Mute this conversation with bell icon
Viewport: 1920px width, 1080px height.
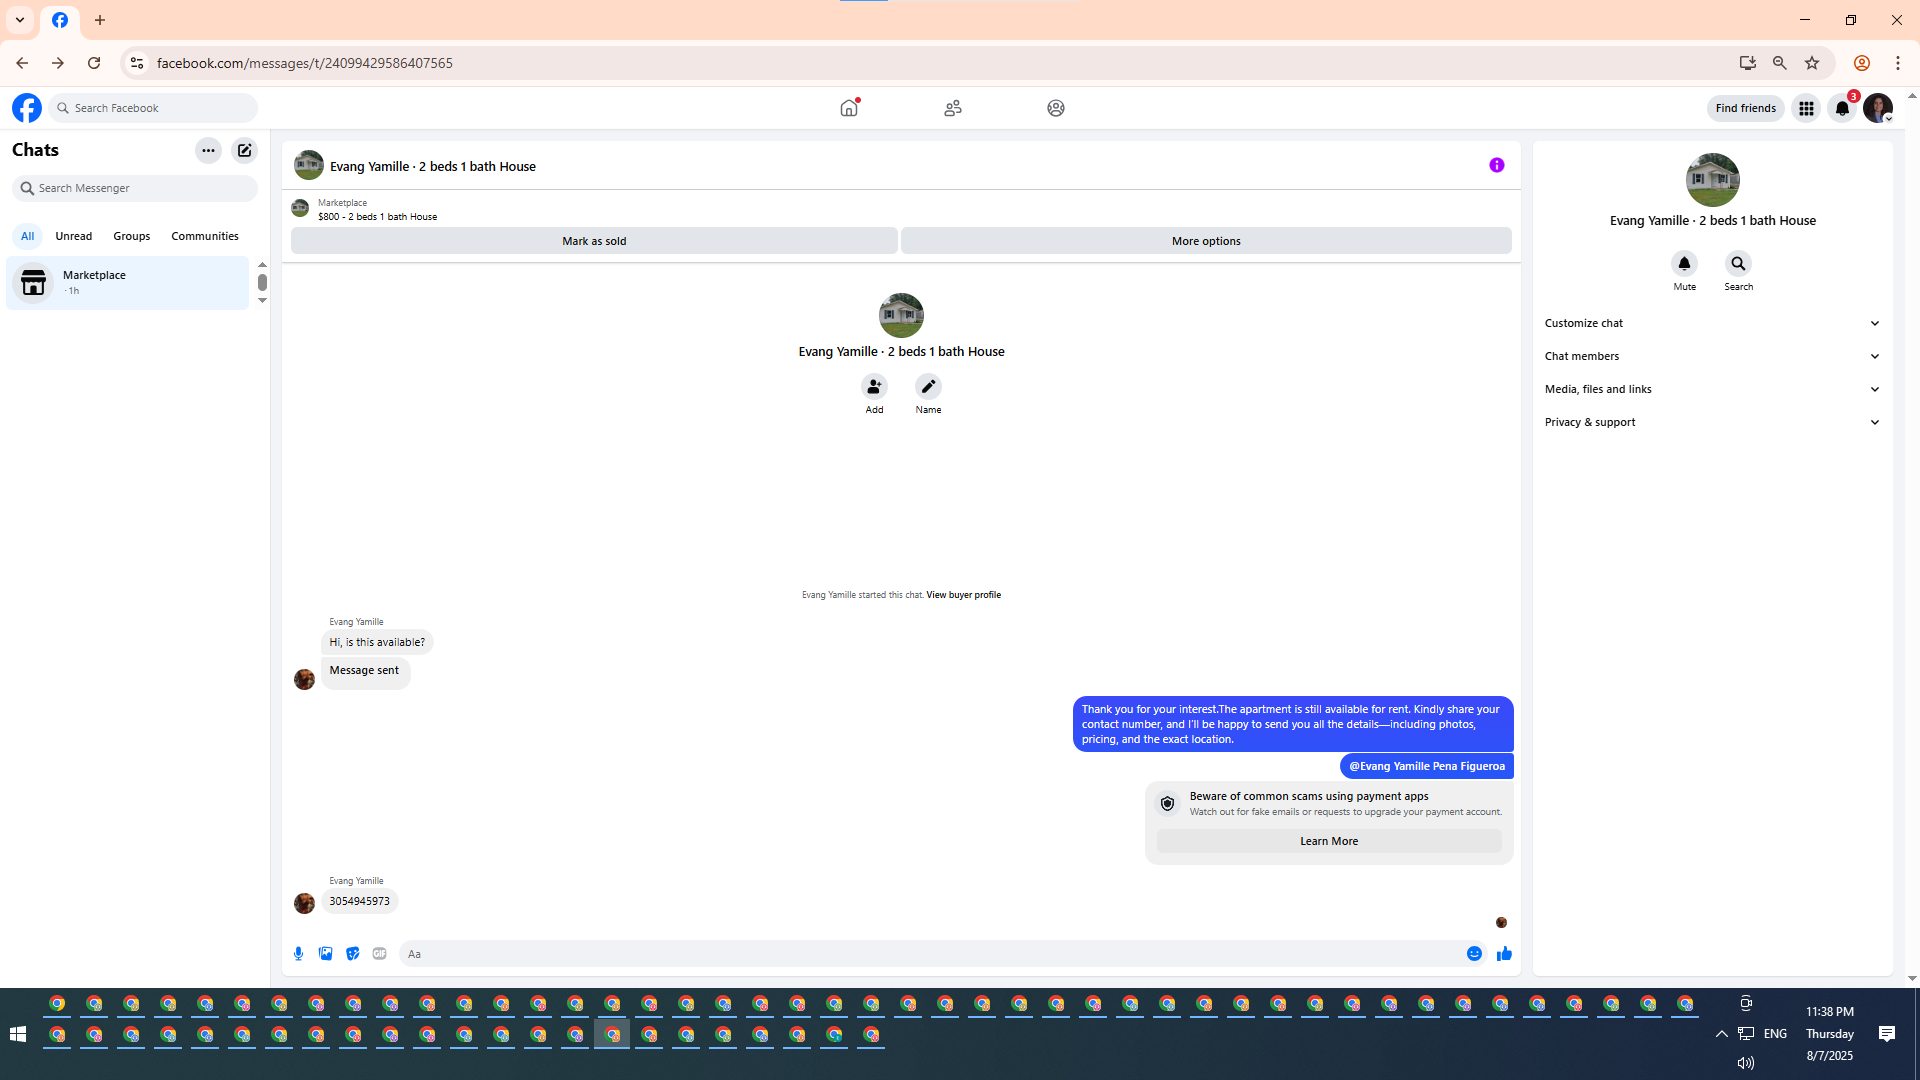pos(1684,264)
